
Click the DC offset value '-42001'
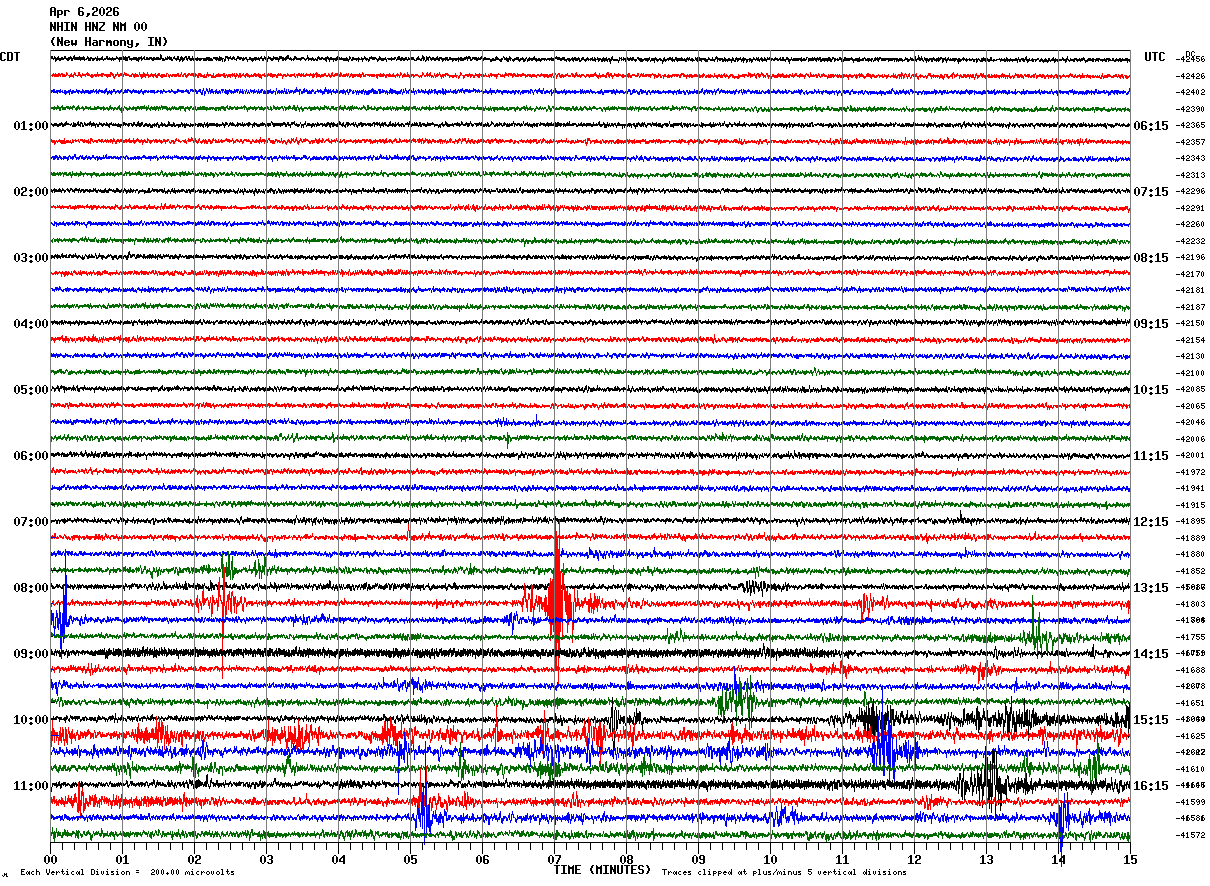pos(1191,456)
